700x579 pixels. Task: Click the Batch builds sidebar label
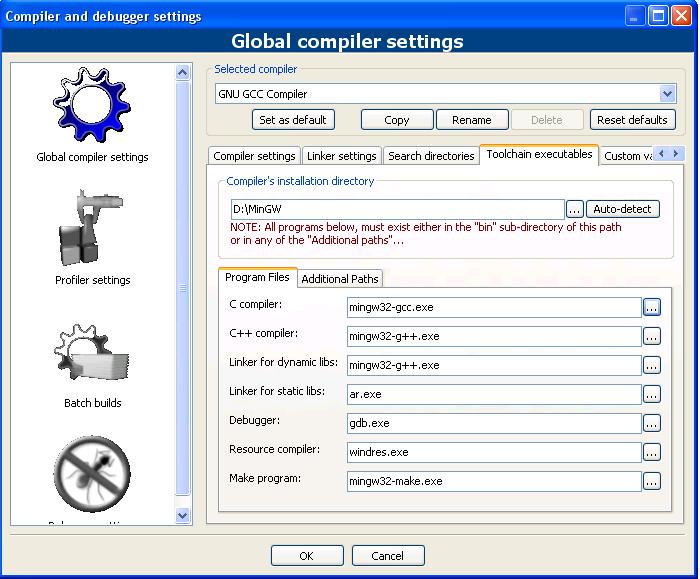92,403
